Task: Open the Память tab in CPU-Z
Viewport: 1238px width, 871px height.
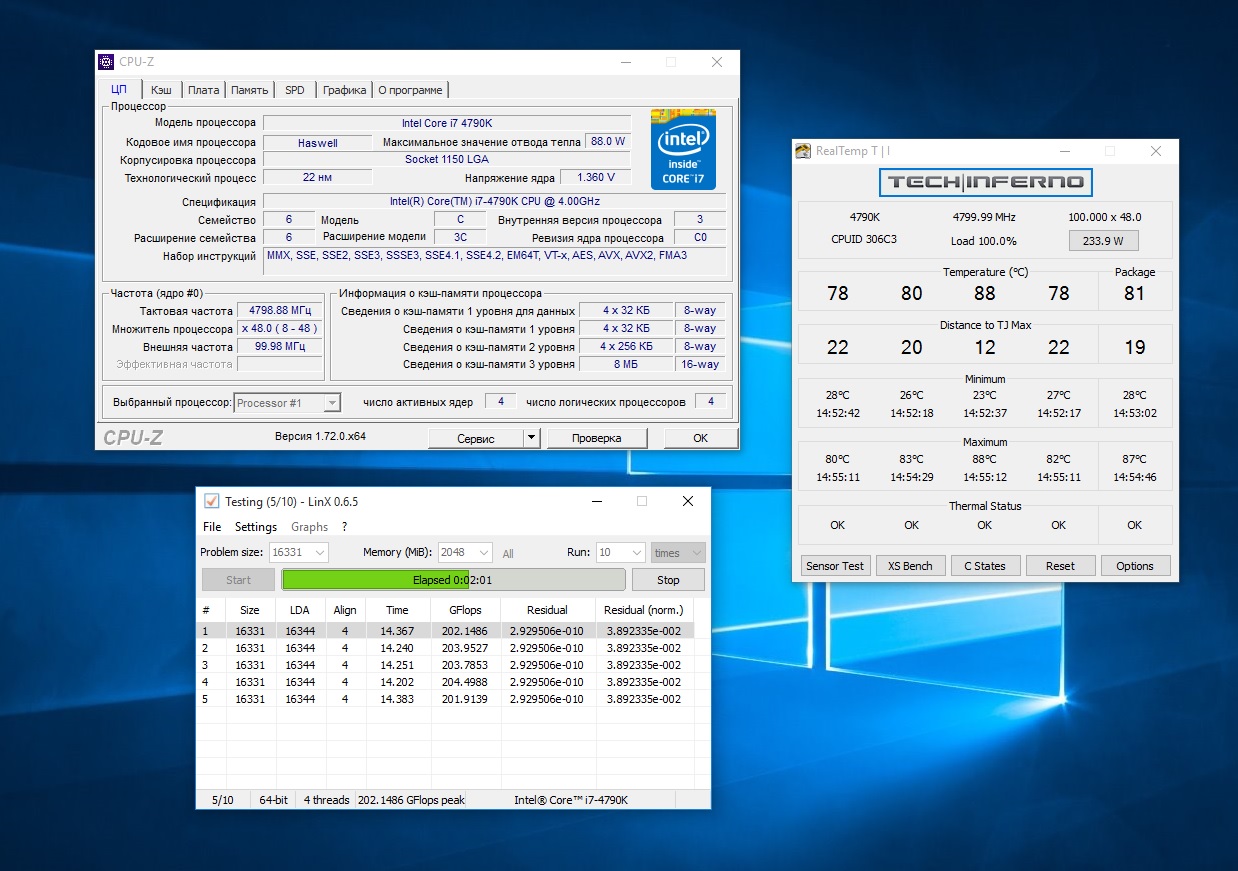Action: pyautogui.click(x=249, y=90)
